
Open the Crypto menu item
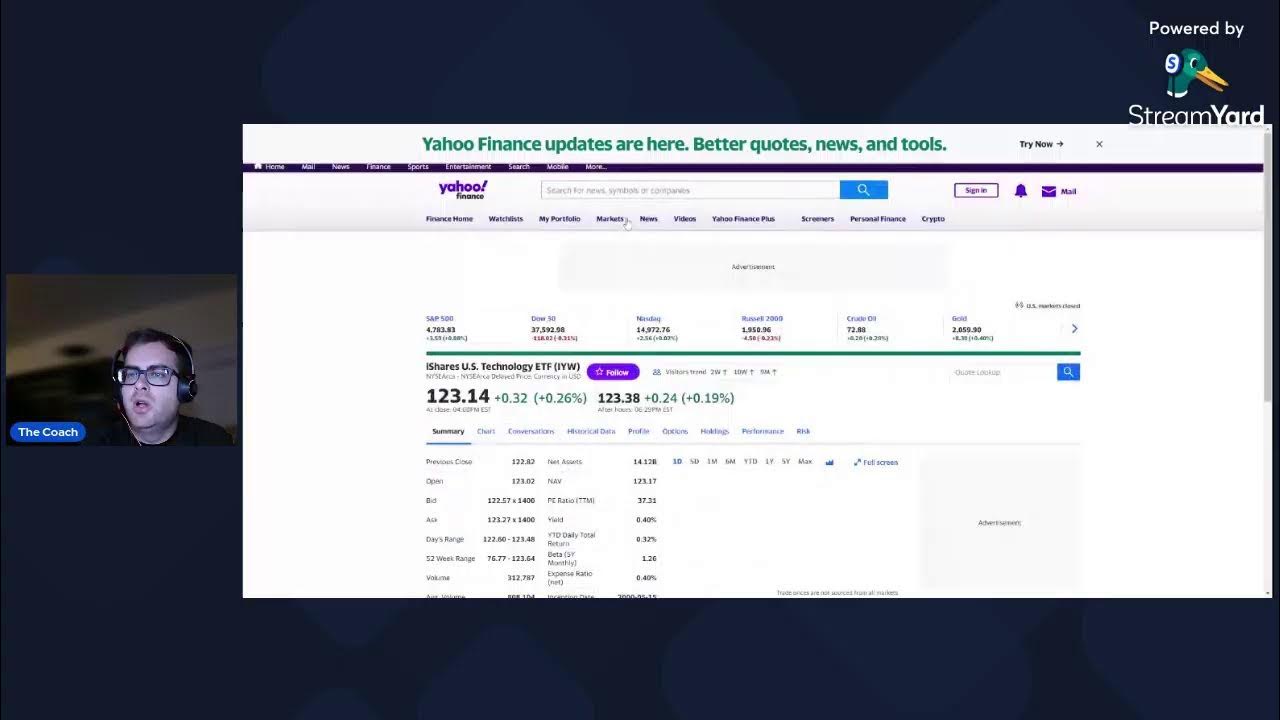pyautogui.click(x=932, y=219)
